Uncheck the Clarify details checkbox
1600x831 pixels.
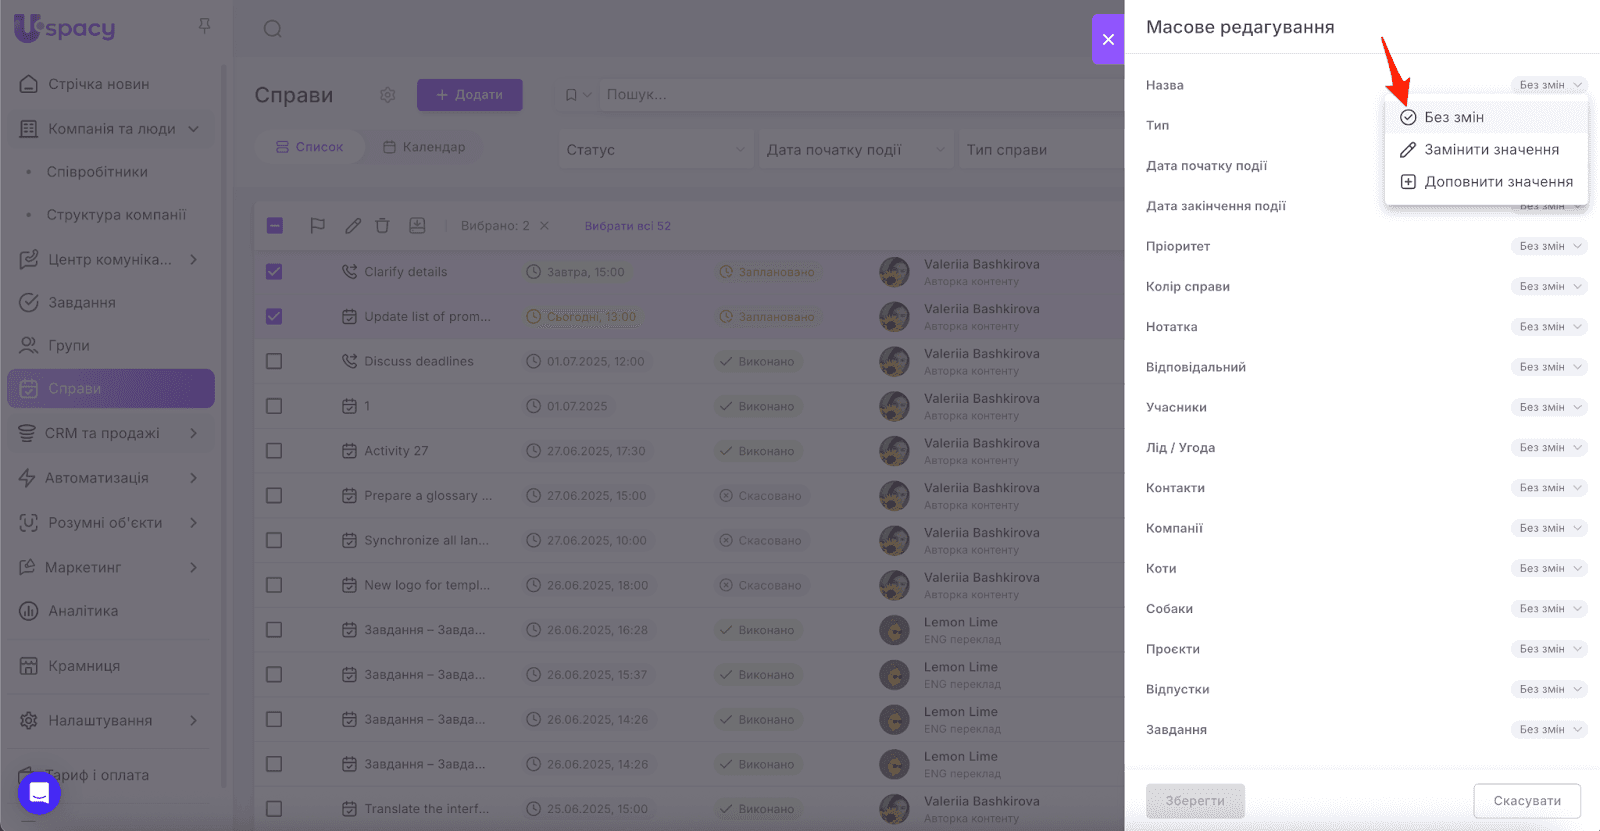pyautogui.click(x=274, y=272)
